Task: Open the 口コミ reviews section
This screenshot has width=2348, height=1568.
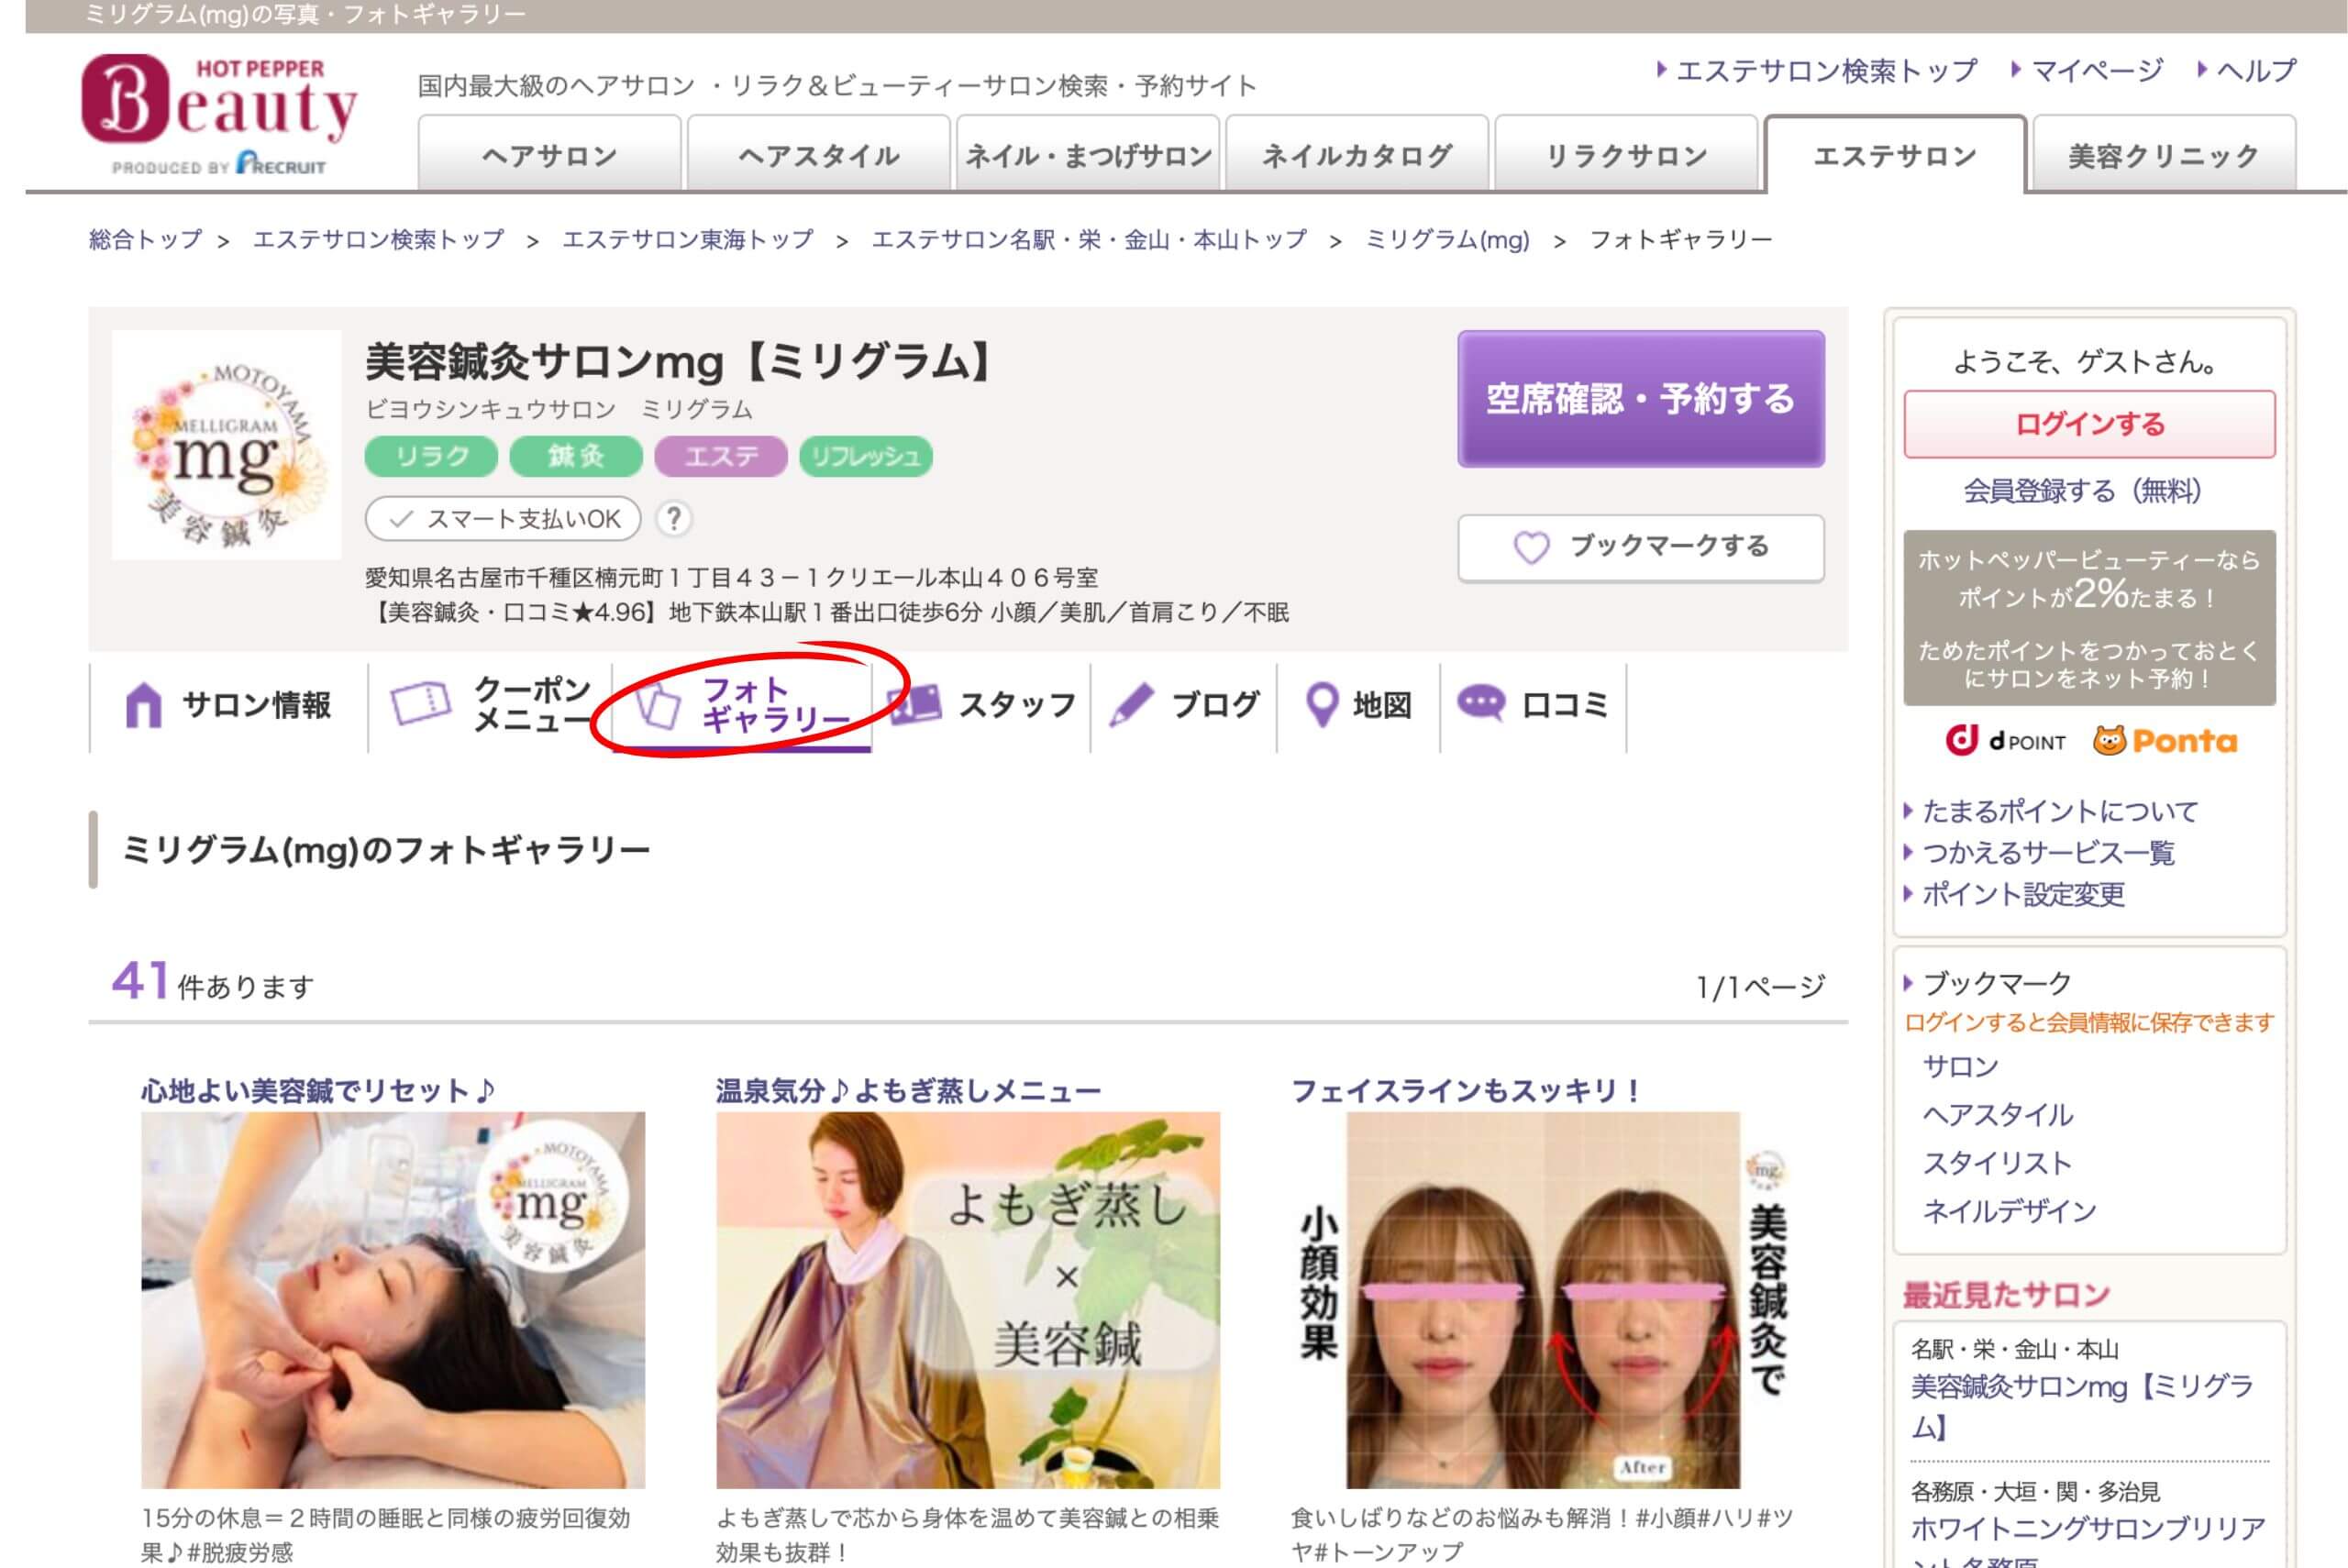Action: pyautogui.click(x=1534, y=706)
